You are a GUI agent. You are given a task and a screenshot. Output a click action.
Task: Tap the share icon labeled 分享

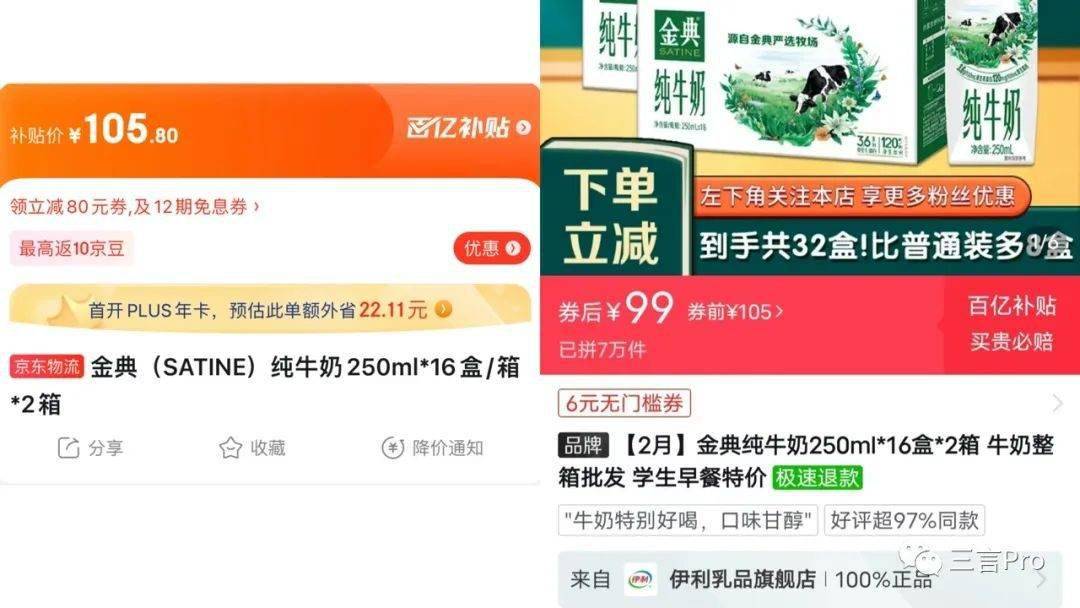(x=68, y=448)
